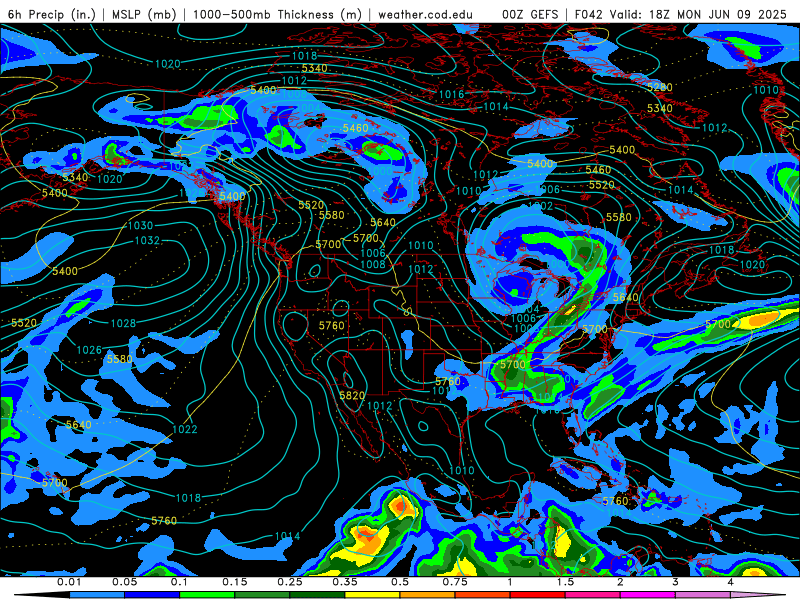Click '1000-500mb Thickness (m)' header text
Image resolution: width=800 pixels, height=600 pixels.
tap(276, 14)
